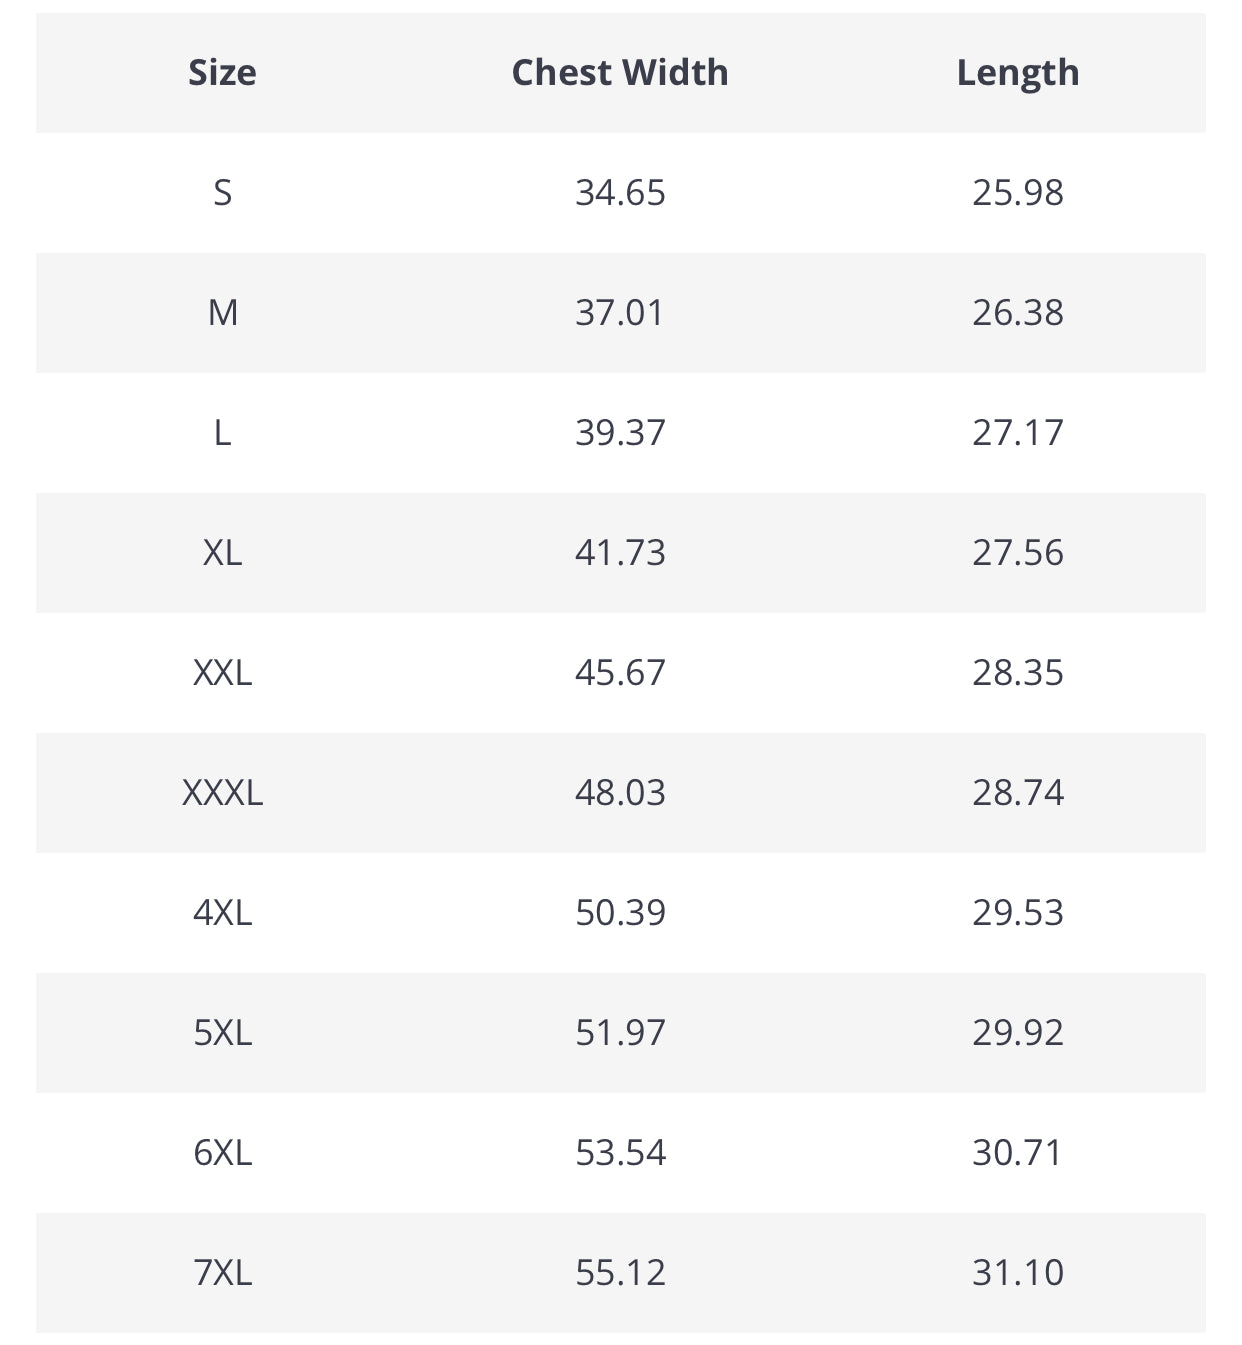1242x1345 pixels.
Task: Select length value 30.71
Action: 1018,1153
